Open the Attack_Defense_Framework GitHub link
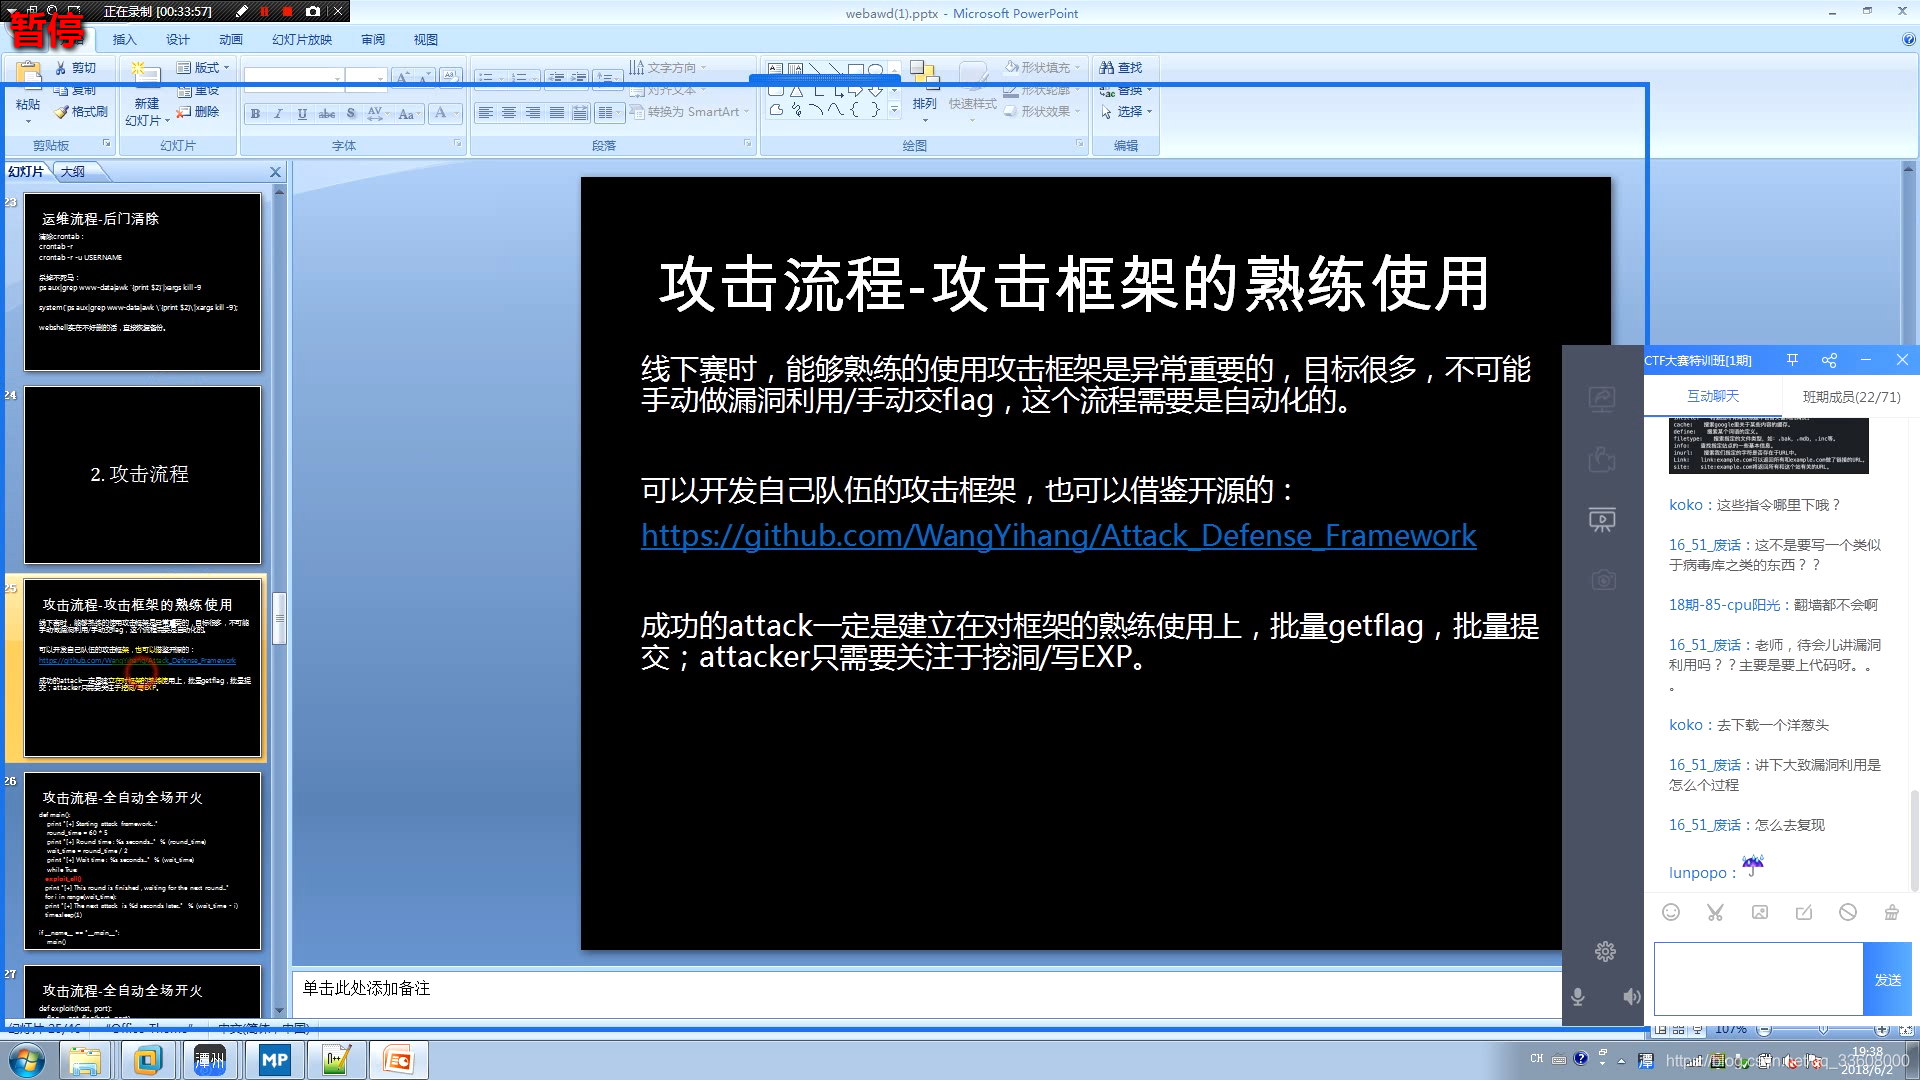Screen dimensions: 1920x1080 click(x=1058, y=536)
